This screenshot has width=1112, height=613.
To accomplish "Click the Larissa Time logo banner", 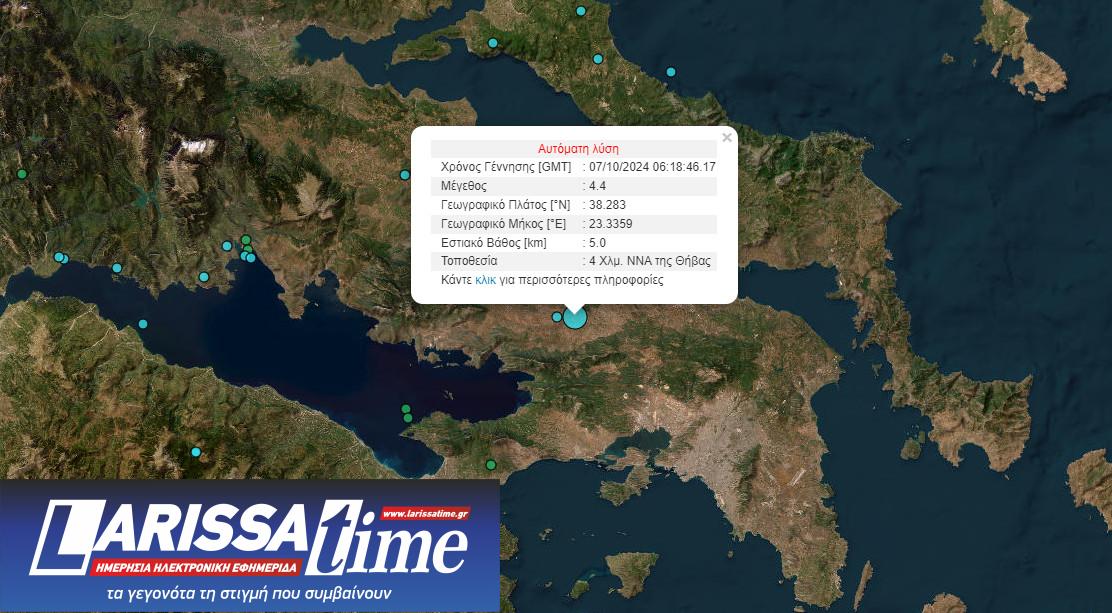I will [x=250, y=546].
